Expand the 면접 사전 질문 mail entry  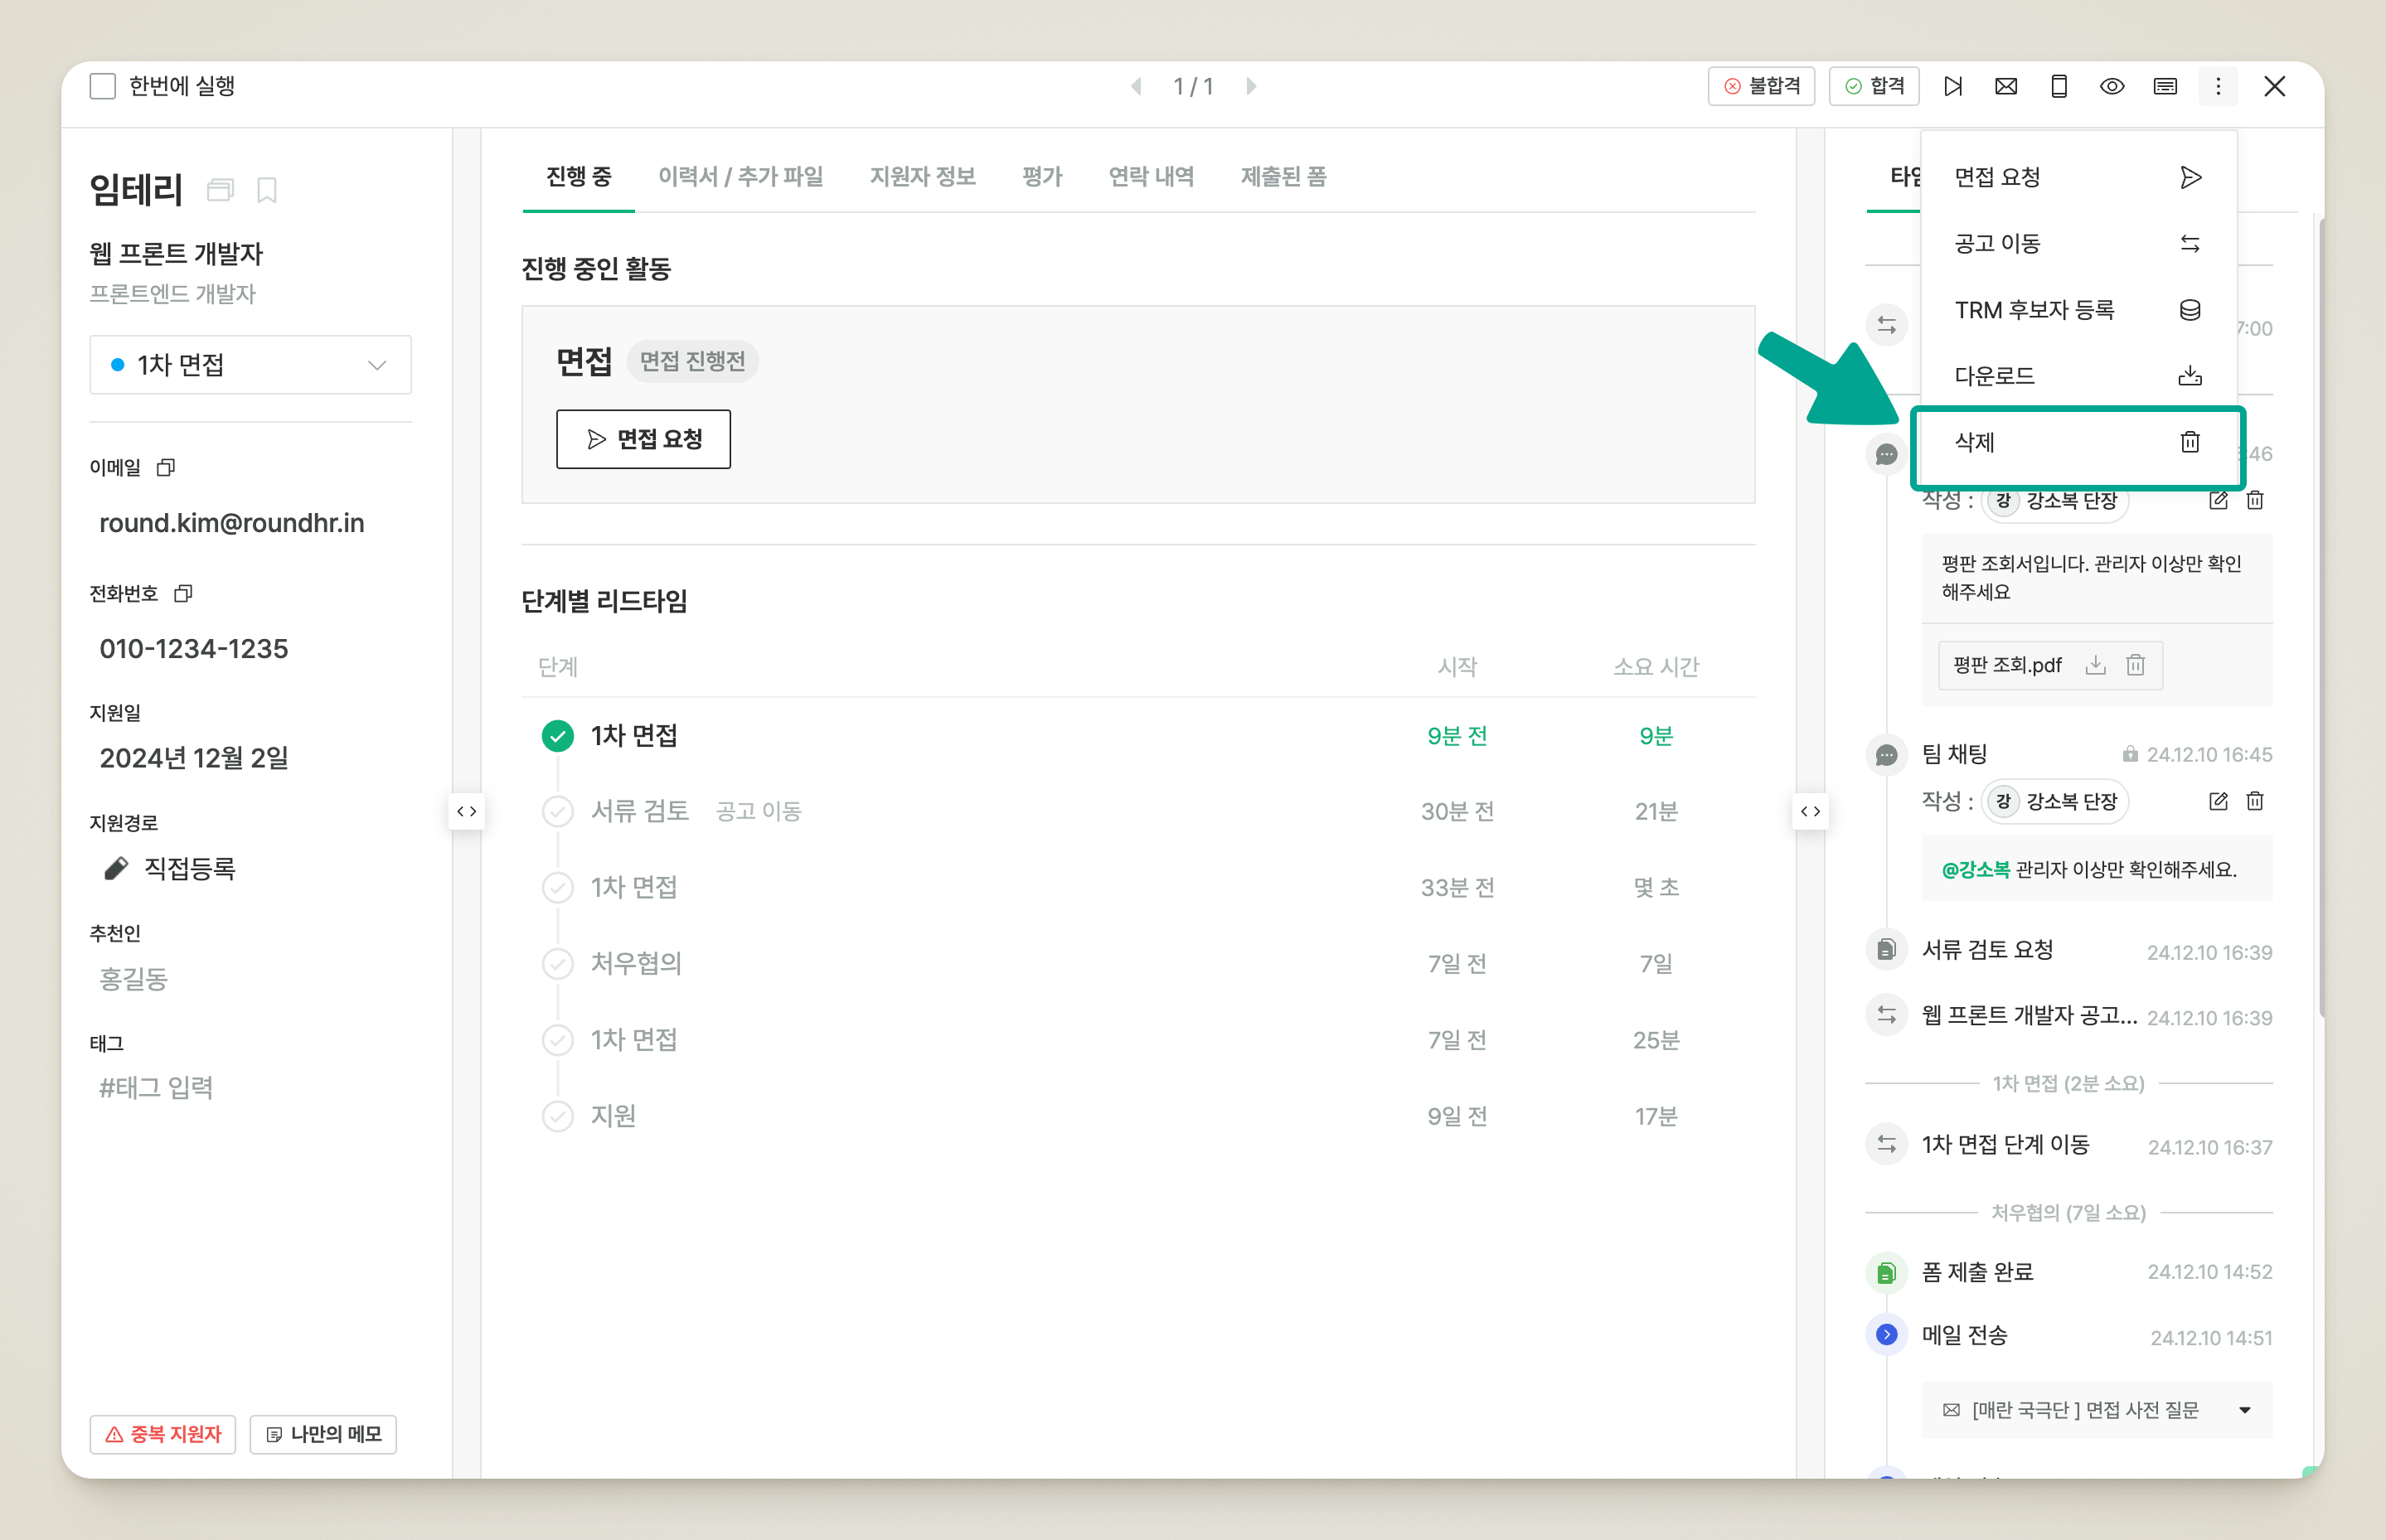click(2244, 1410)
